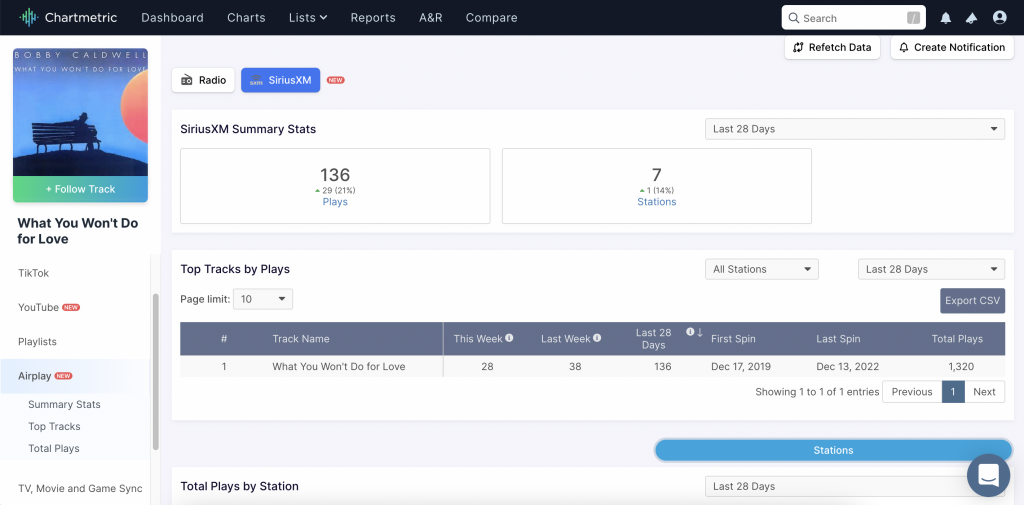The image size is (1024, 505).
Task: Click the First Spin column header
Action: pos(733,338)
